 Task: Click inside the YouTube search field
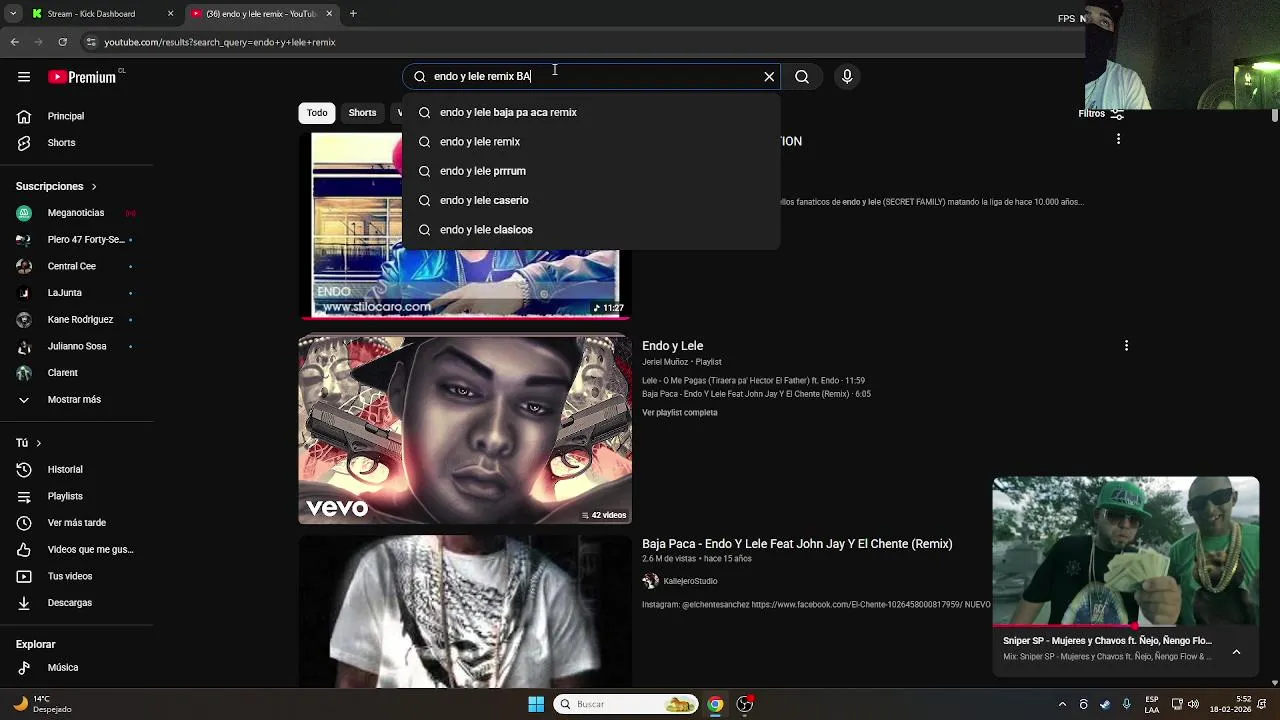pyautogui.click(x=590, y=76)
